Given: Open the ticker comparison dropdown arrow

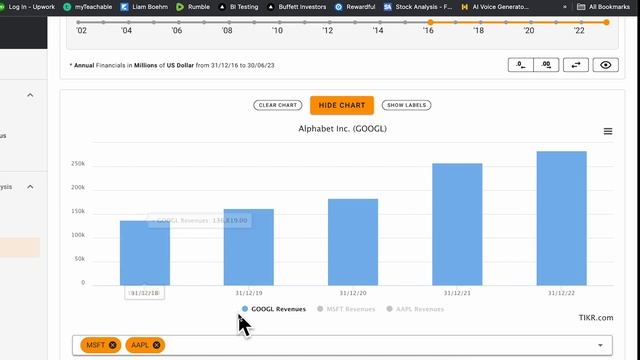Looking at the screenshot, I should click(x=600, y=345).
